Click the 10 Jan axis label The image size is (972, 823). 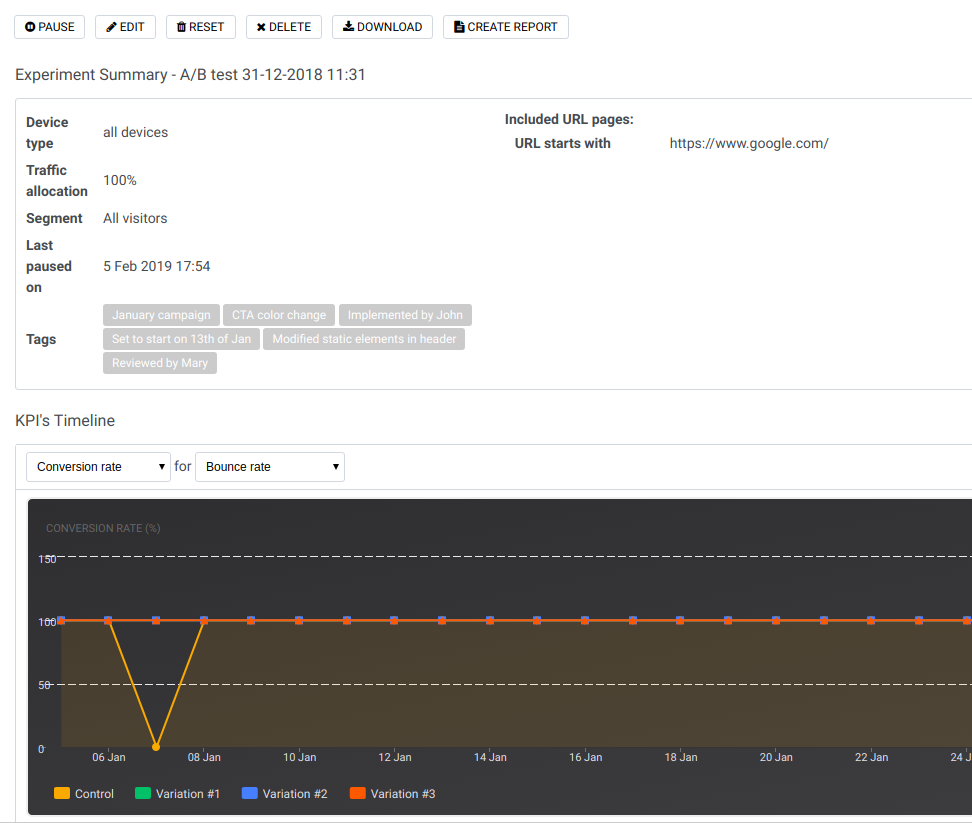click(x=299, y=757)
